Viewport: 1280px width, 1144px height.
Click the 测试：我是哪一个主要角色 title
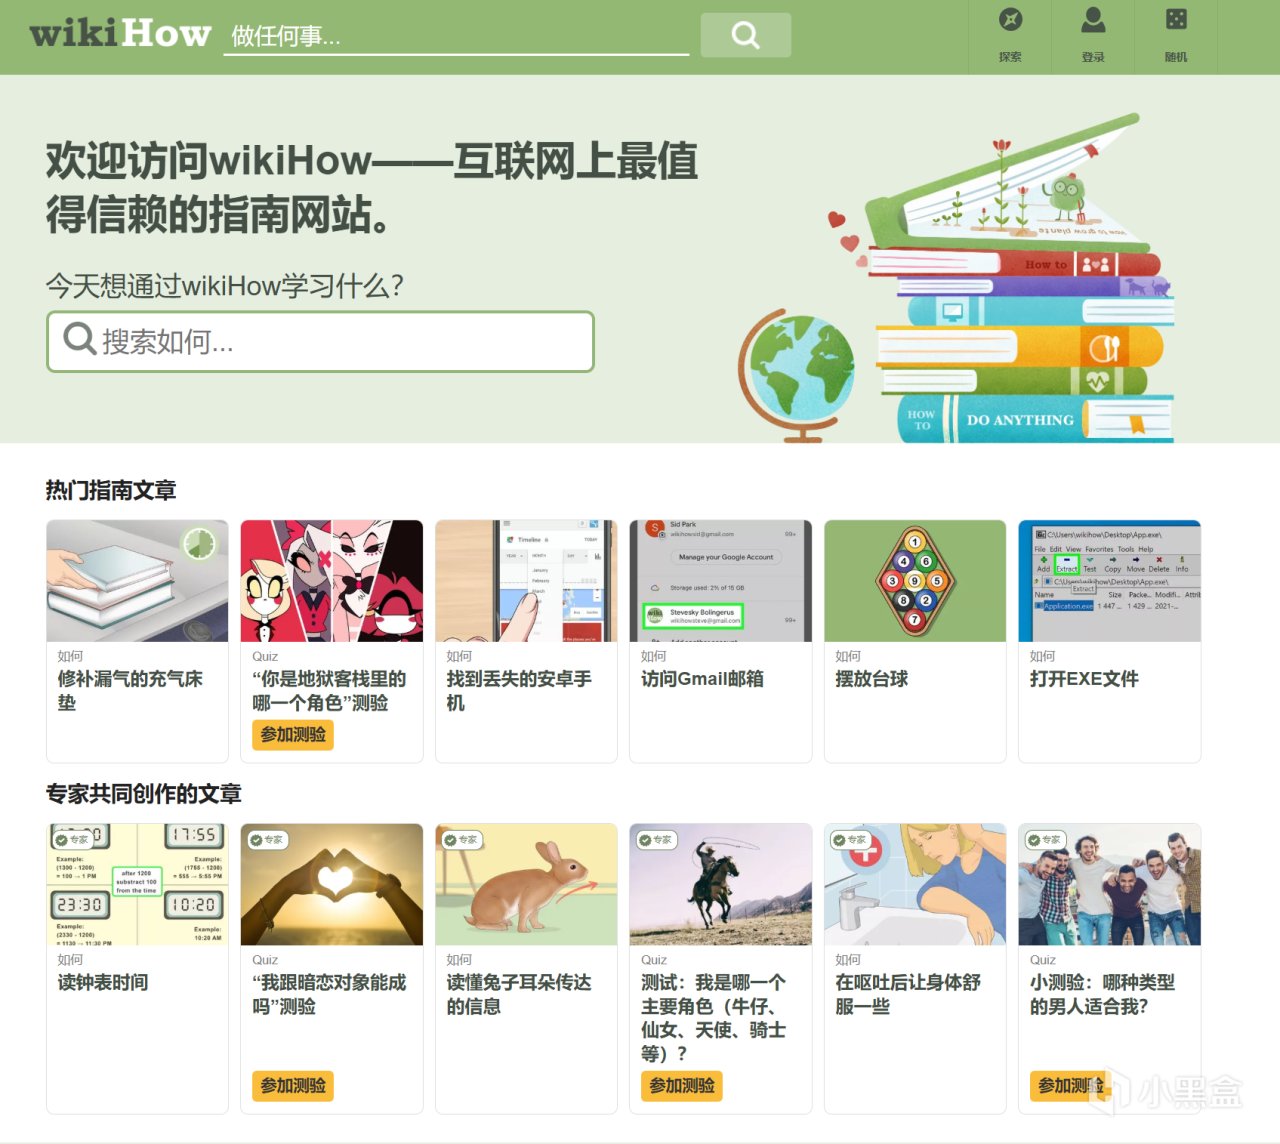[x=714, y=1018]
